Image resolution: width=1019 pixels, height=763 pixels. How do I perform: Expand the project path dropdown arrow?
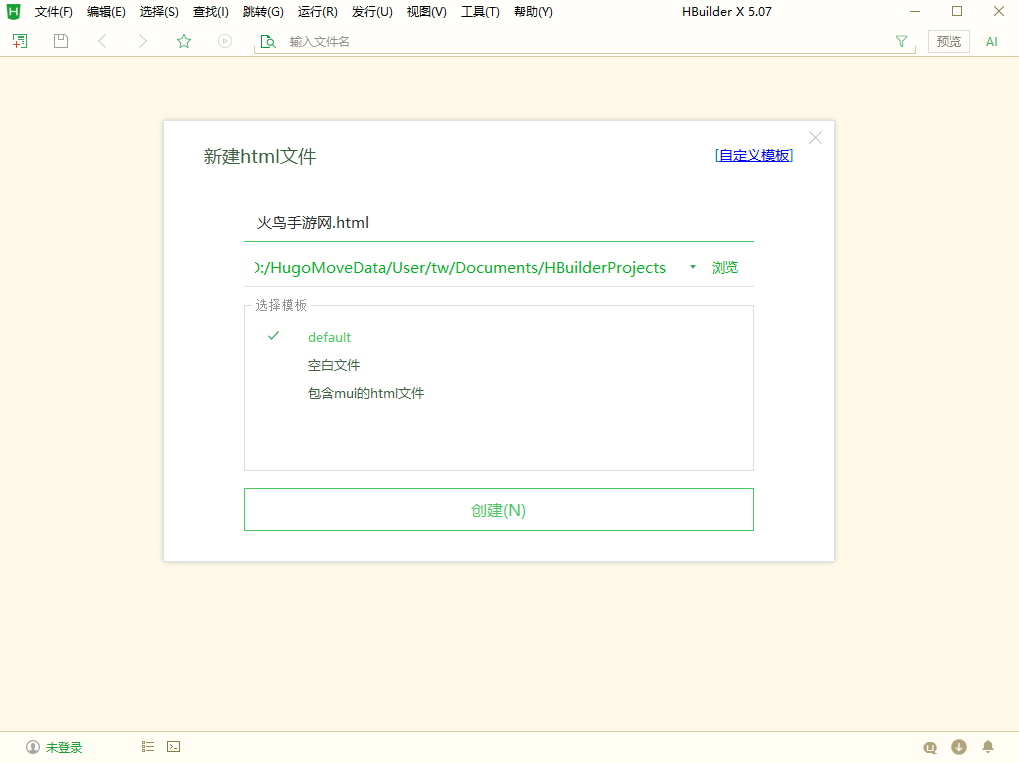(x=693, y=267)
